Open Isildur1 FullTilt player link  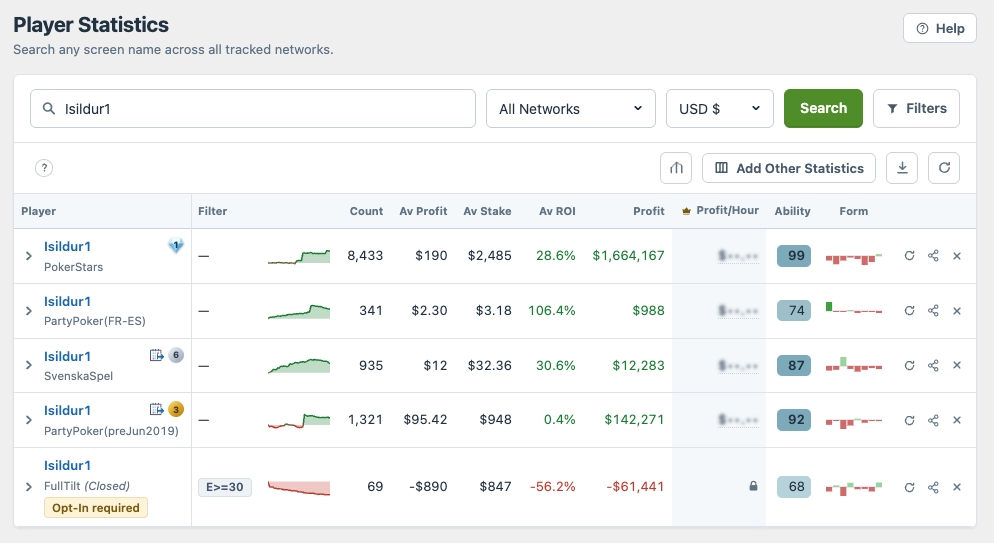tap(67, 466)
